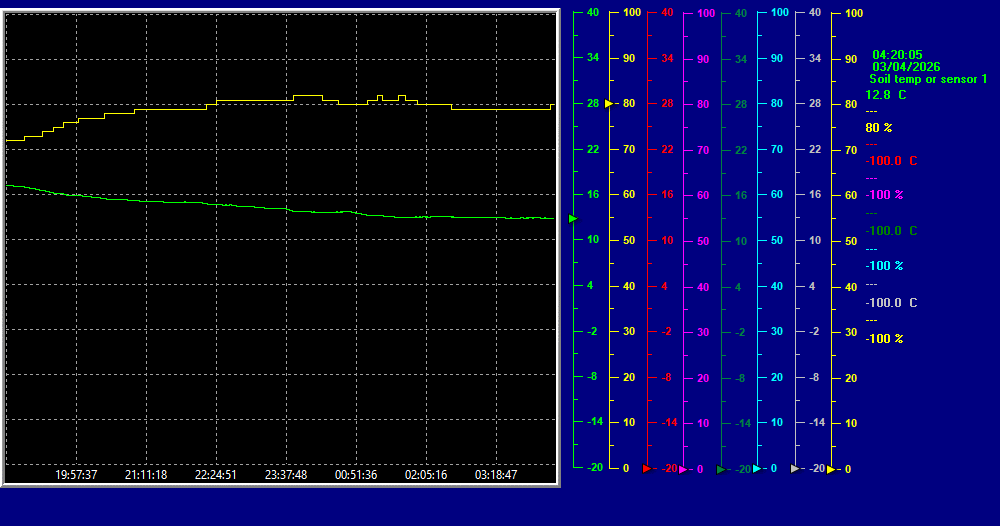Screen dimensions: 1000x526
Task: Click the dark green pointer at the scale bottom
Action: (x=720, y=469)
